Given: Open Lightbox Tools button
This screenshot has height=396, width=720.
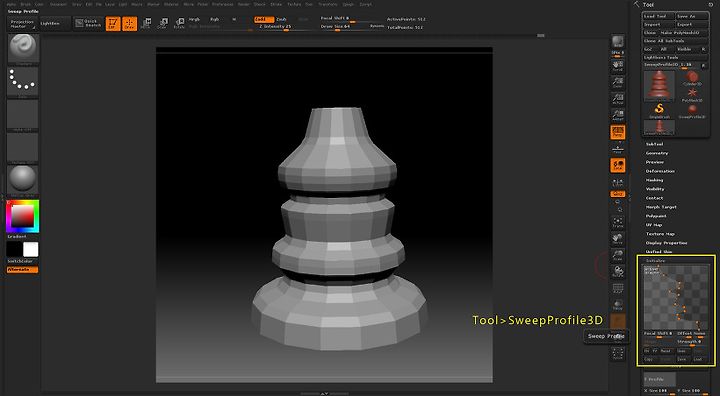Looking at the screenshot, I should tap(675, 57).
